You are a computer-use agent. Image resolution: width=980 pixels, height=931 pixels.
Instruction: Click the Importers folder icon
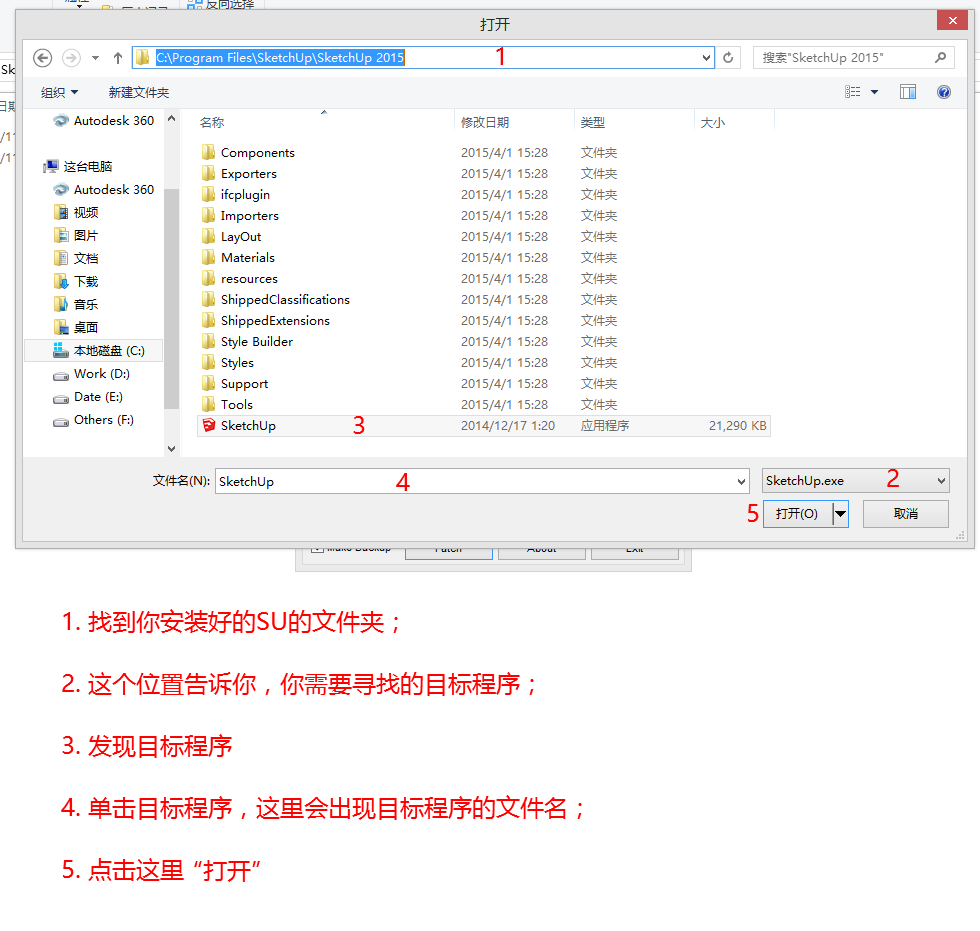(x=209, y=216)
